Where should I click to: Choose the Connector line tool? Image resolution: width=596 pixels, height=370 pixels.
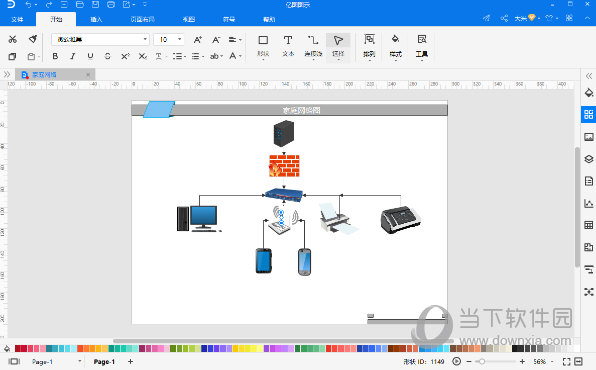[x=313, y=45]
